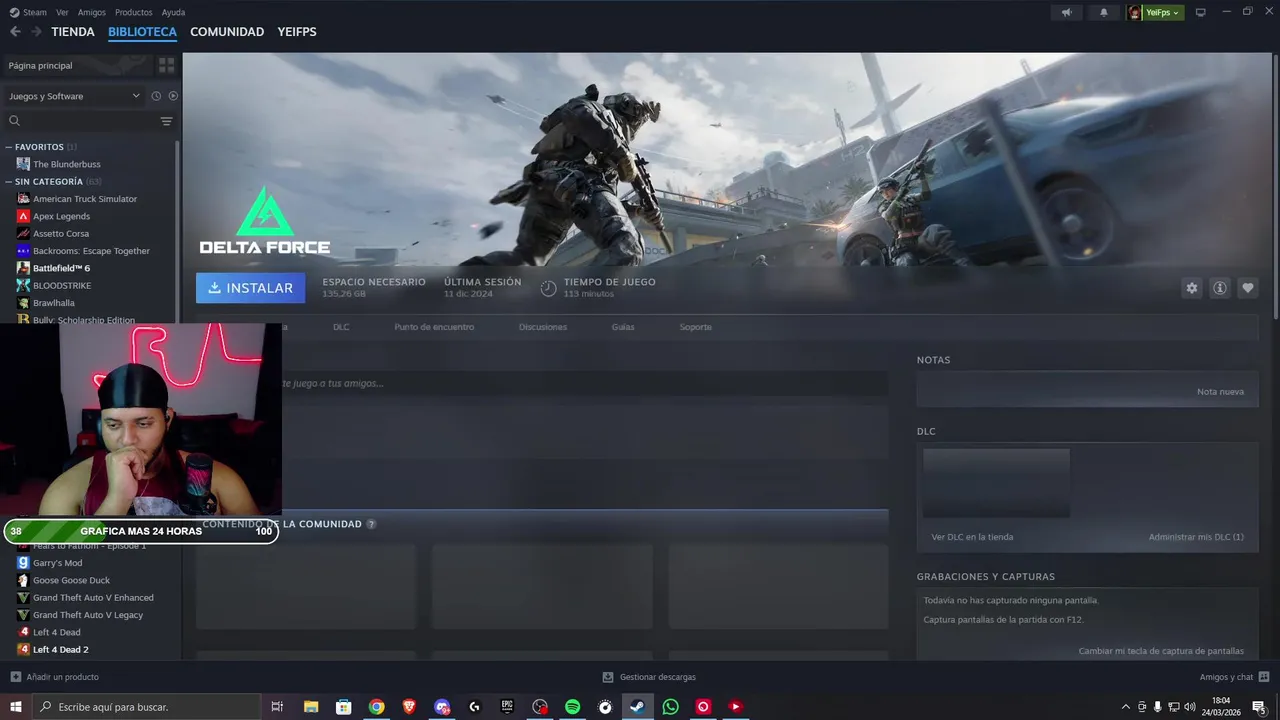
Task: Go back with the left arrow
Action: coord(15,32)
